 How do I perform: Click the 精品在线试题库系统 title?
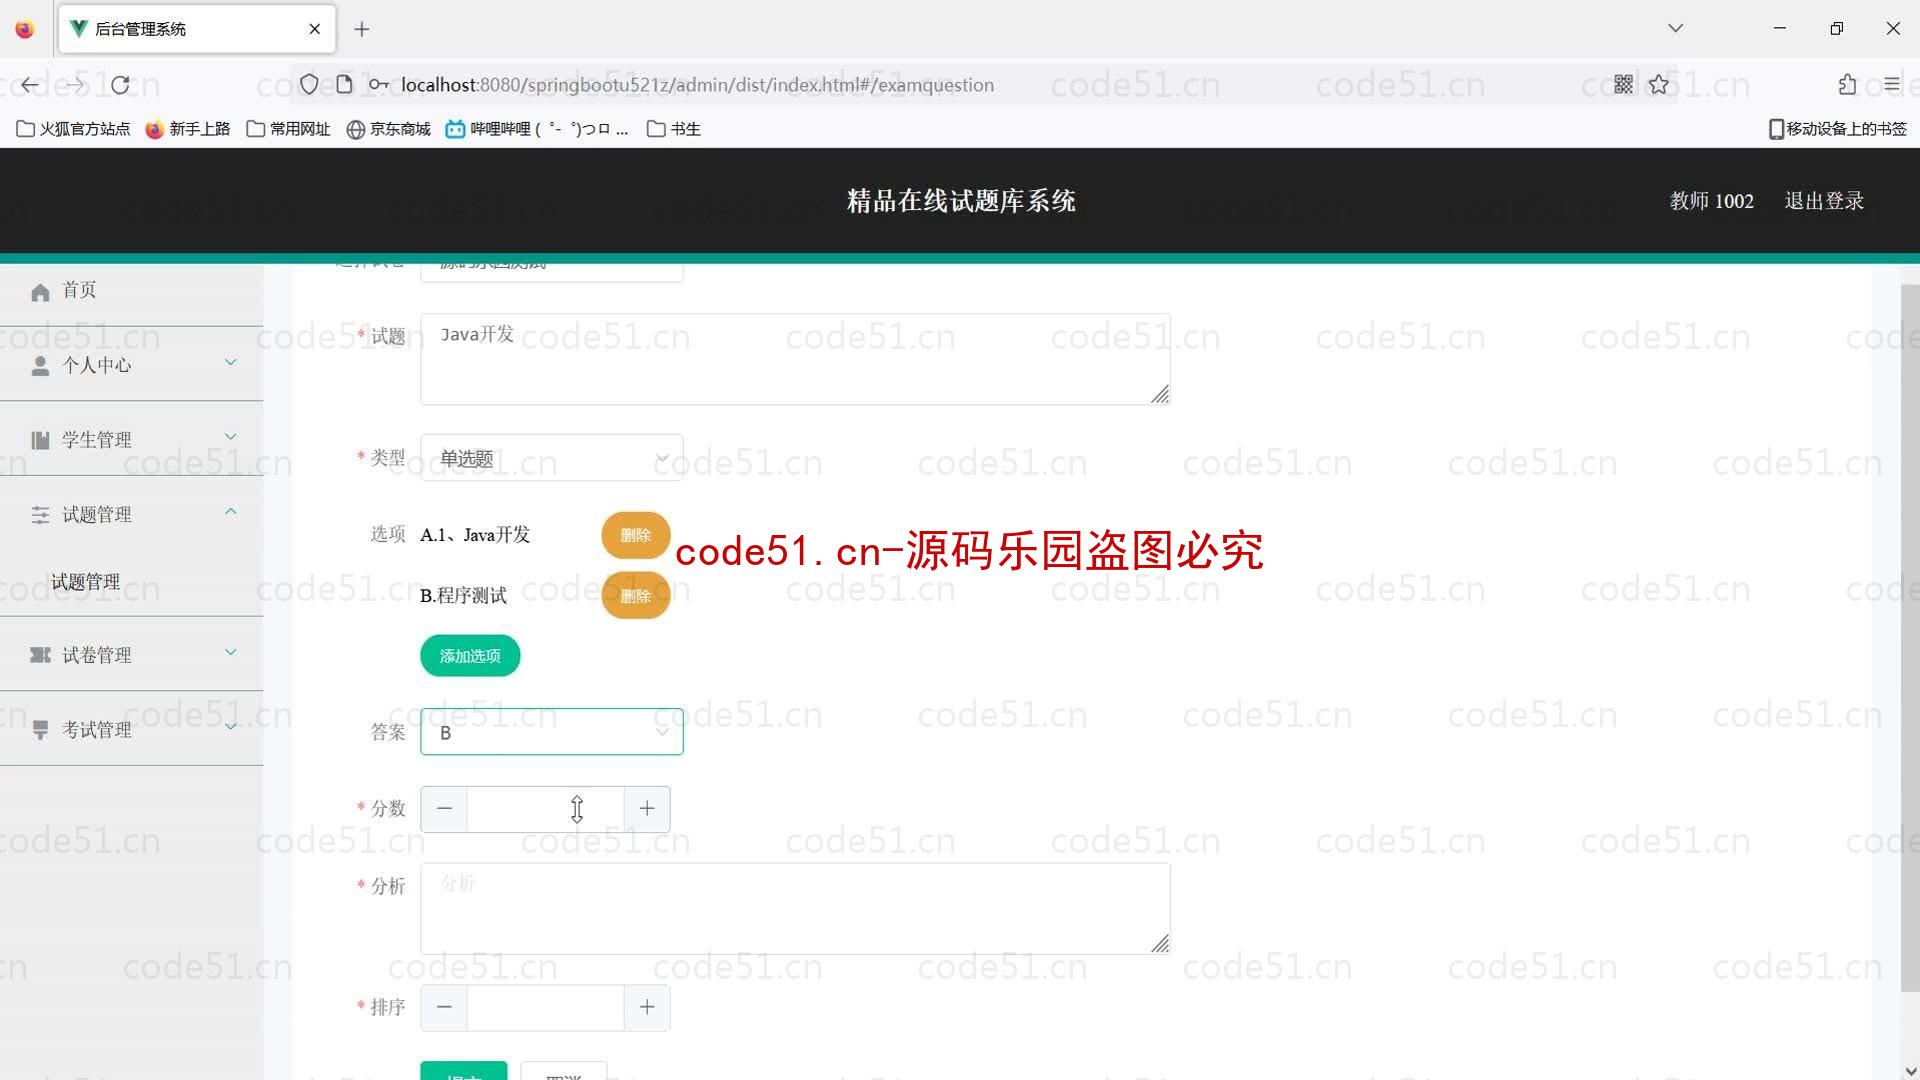coord(961,201)
